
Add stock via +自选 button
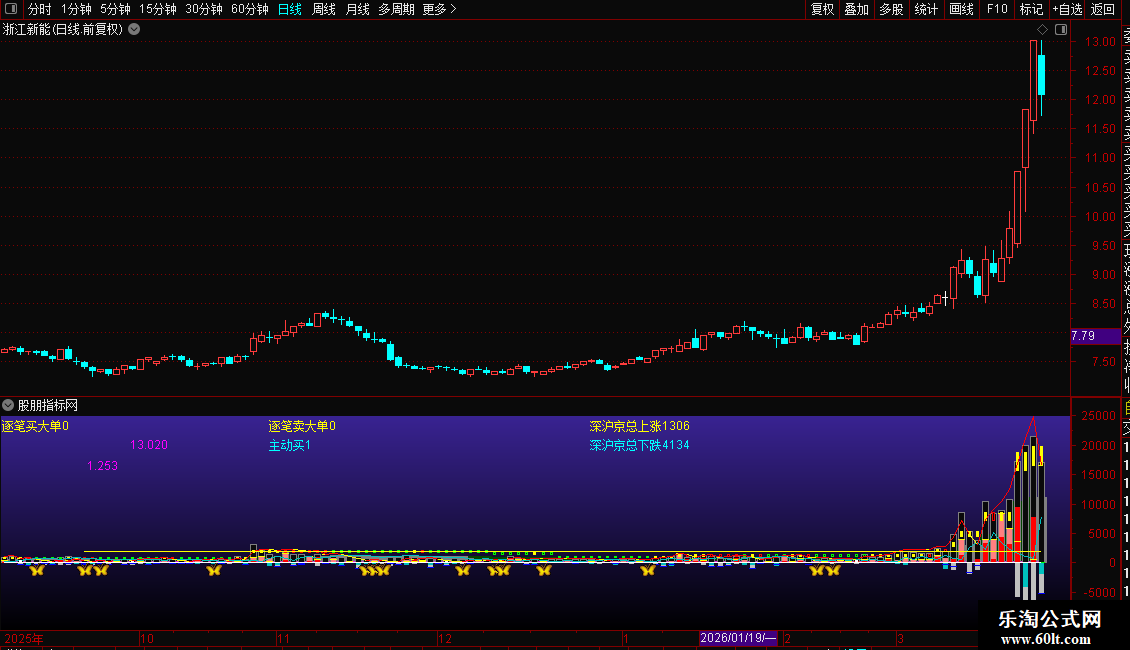coord(1067,9)
